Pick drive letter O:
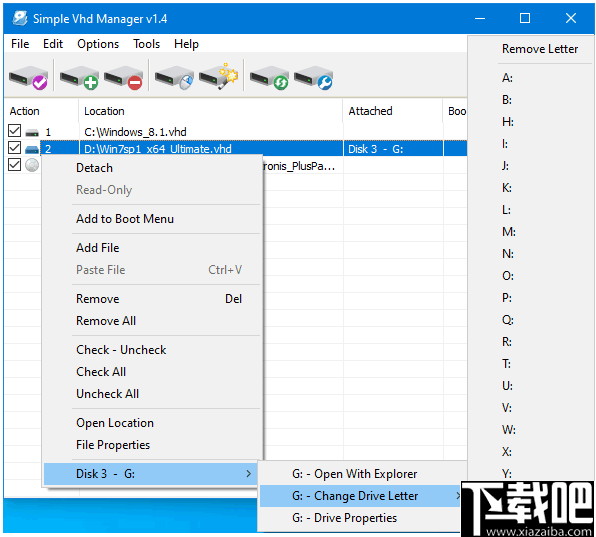 point(532,276)
